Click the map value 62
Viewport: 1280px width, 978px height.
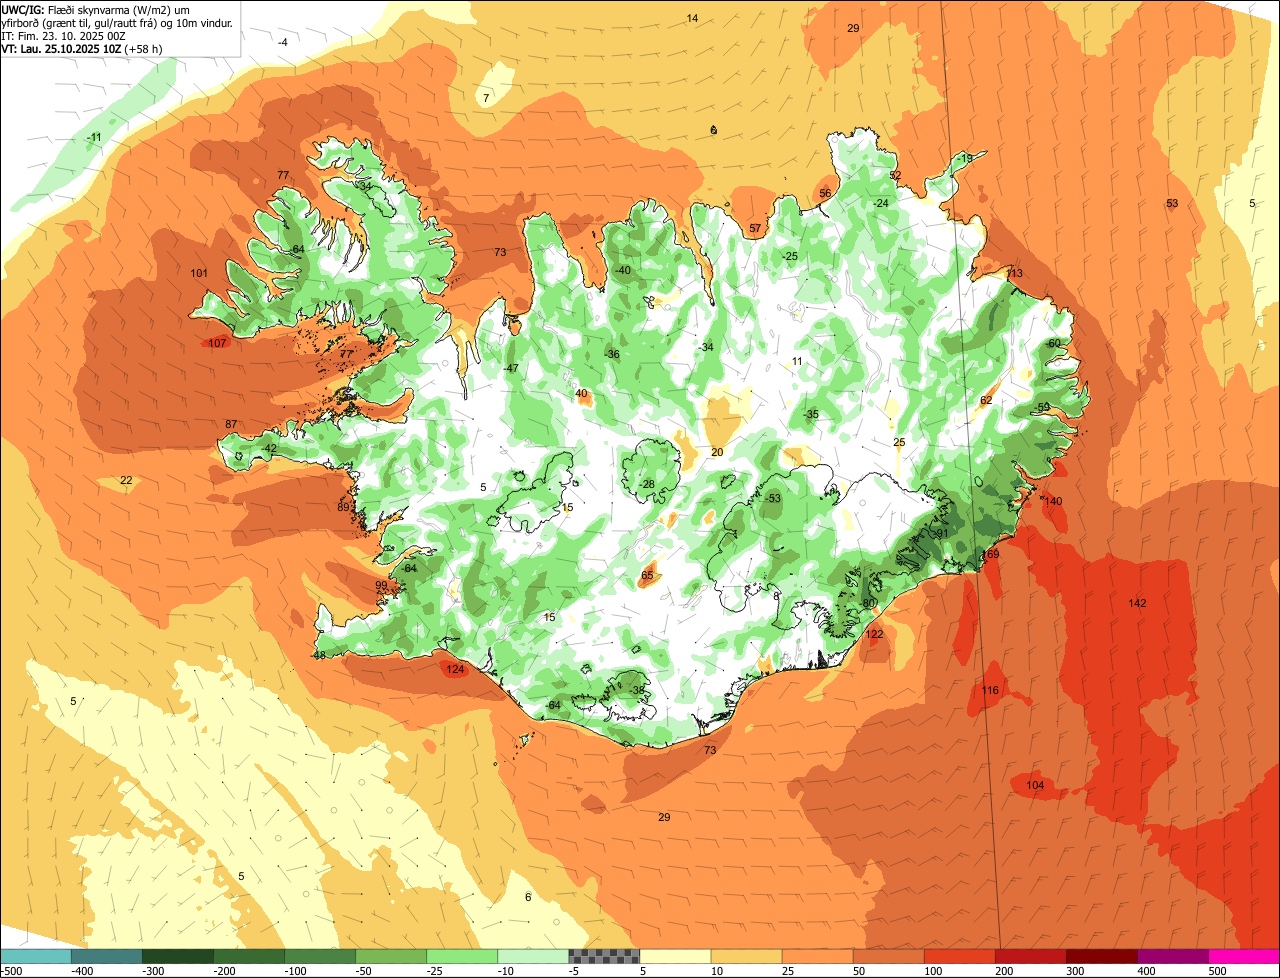[x=986, y=401]
